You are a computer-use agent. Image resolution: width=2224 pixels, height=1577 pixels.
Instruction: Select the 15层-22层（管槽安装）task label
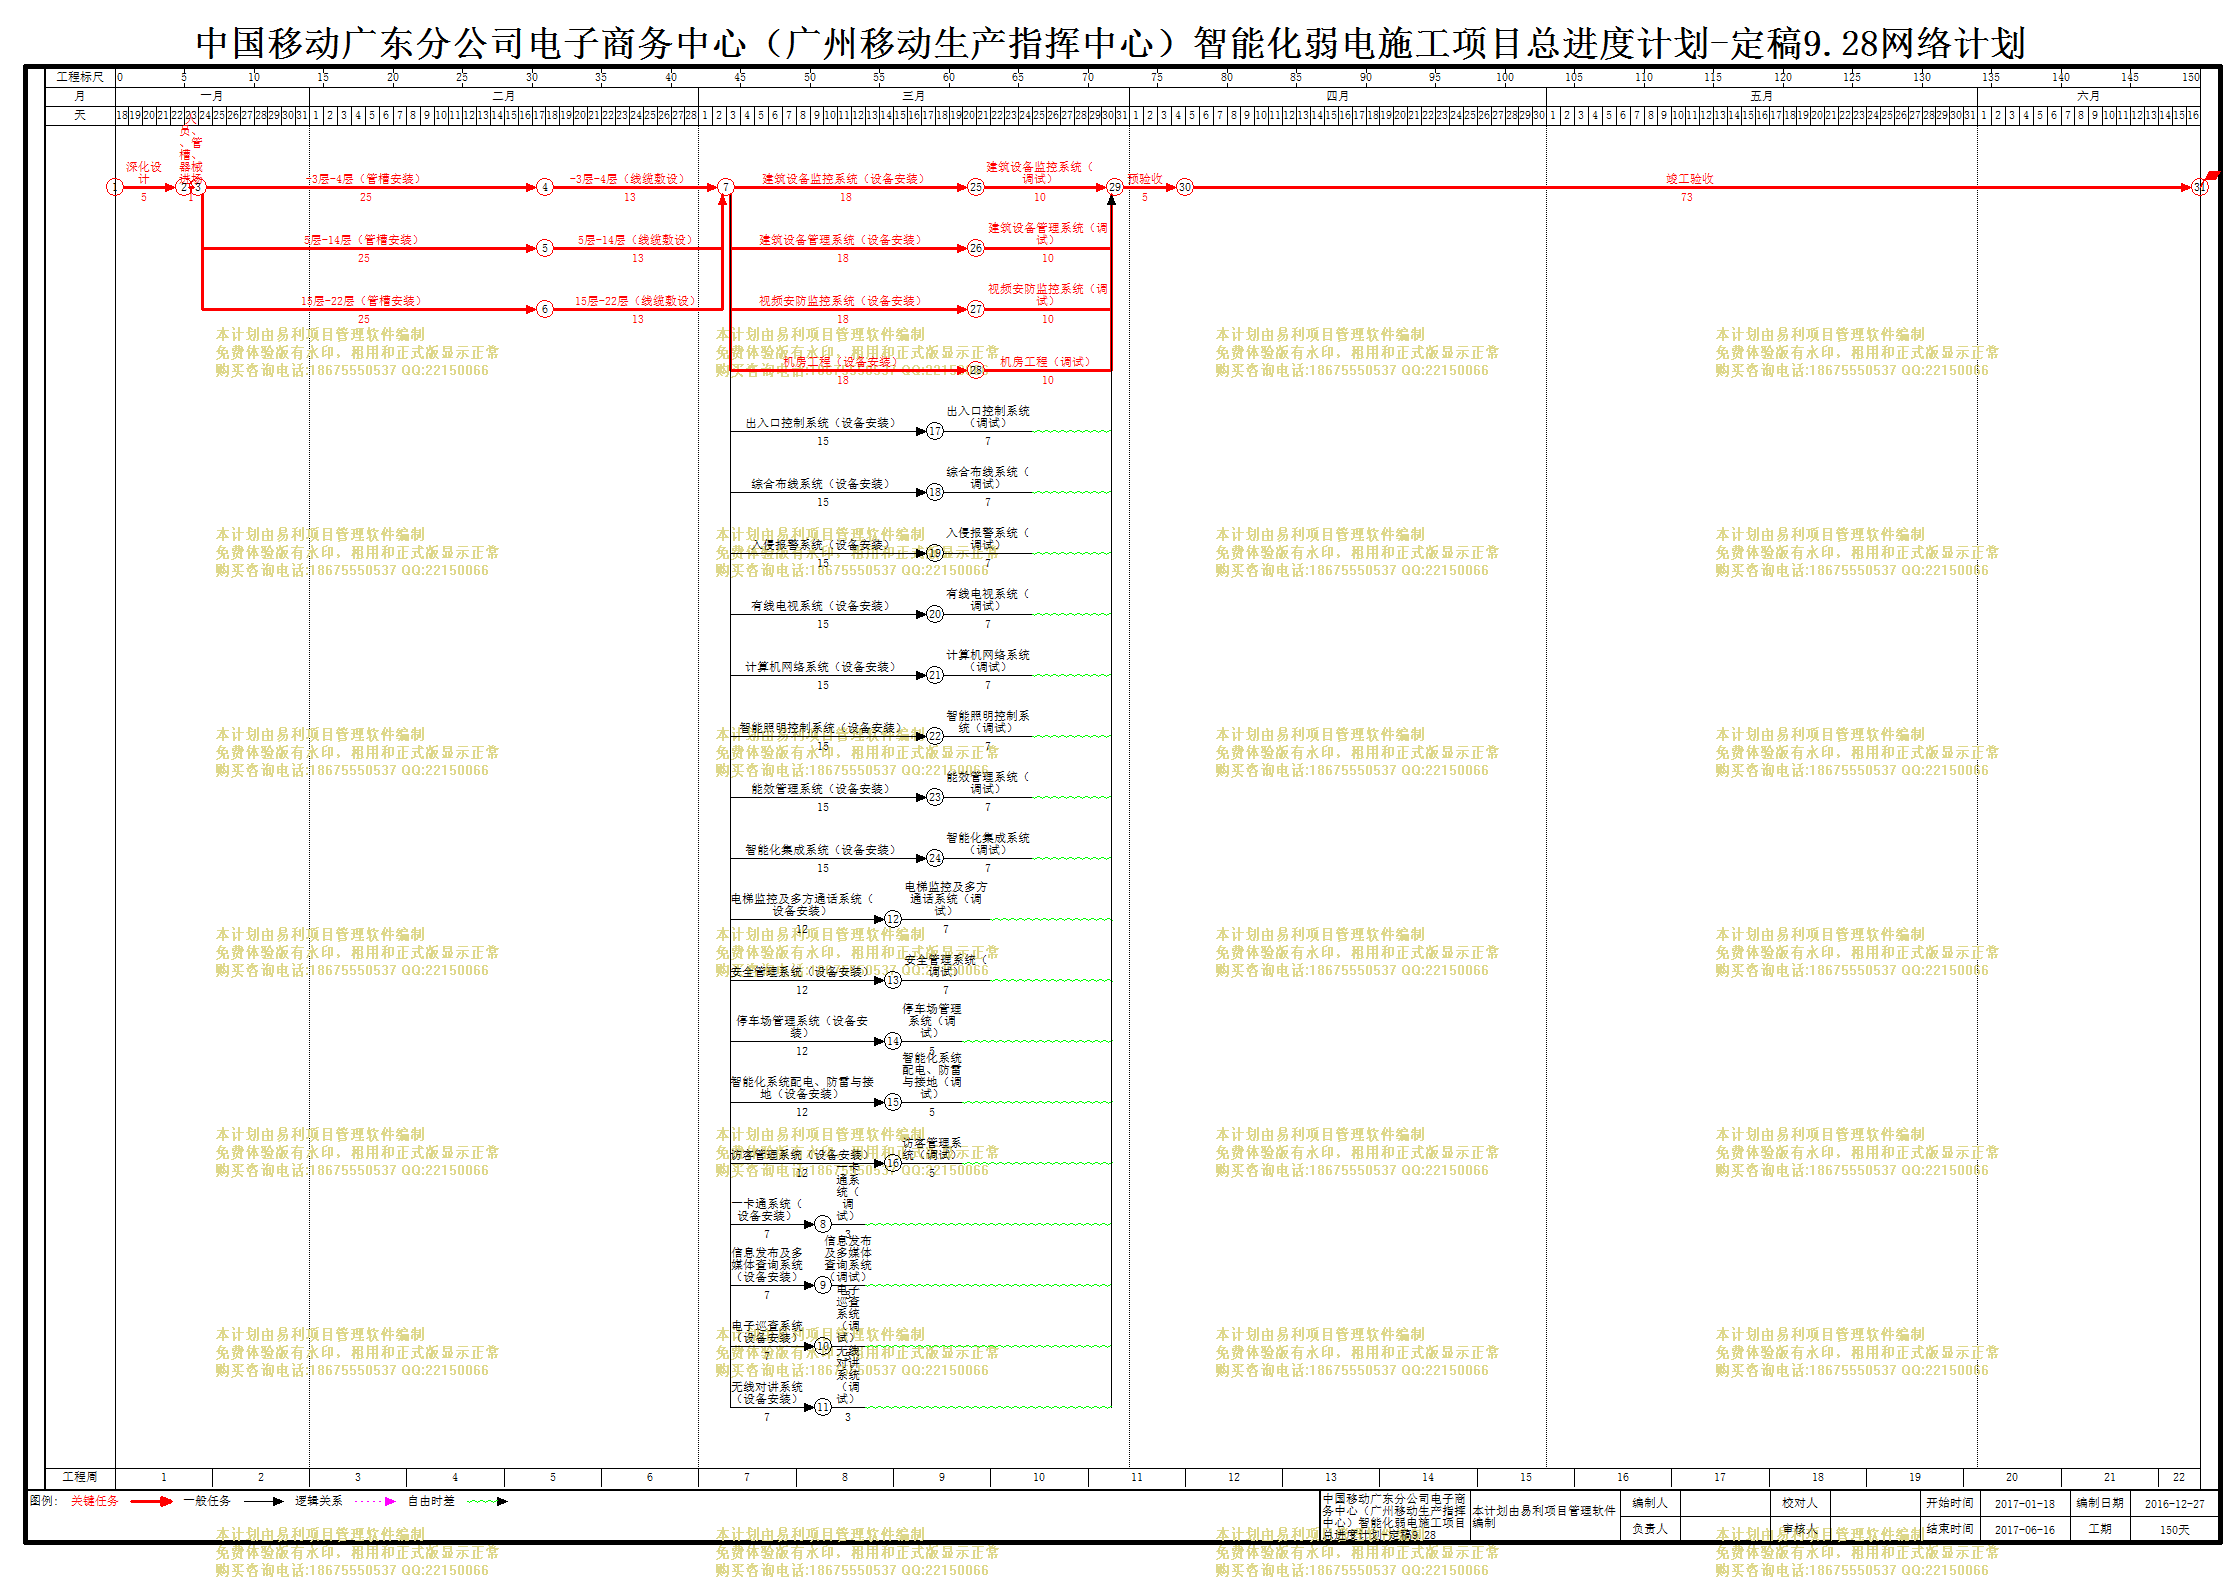coord(363,301)
